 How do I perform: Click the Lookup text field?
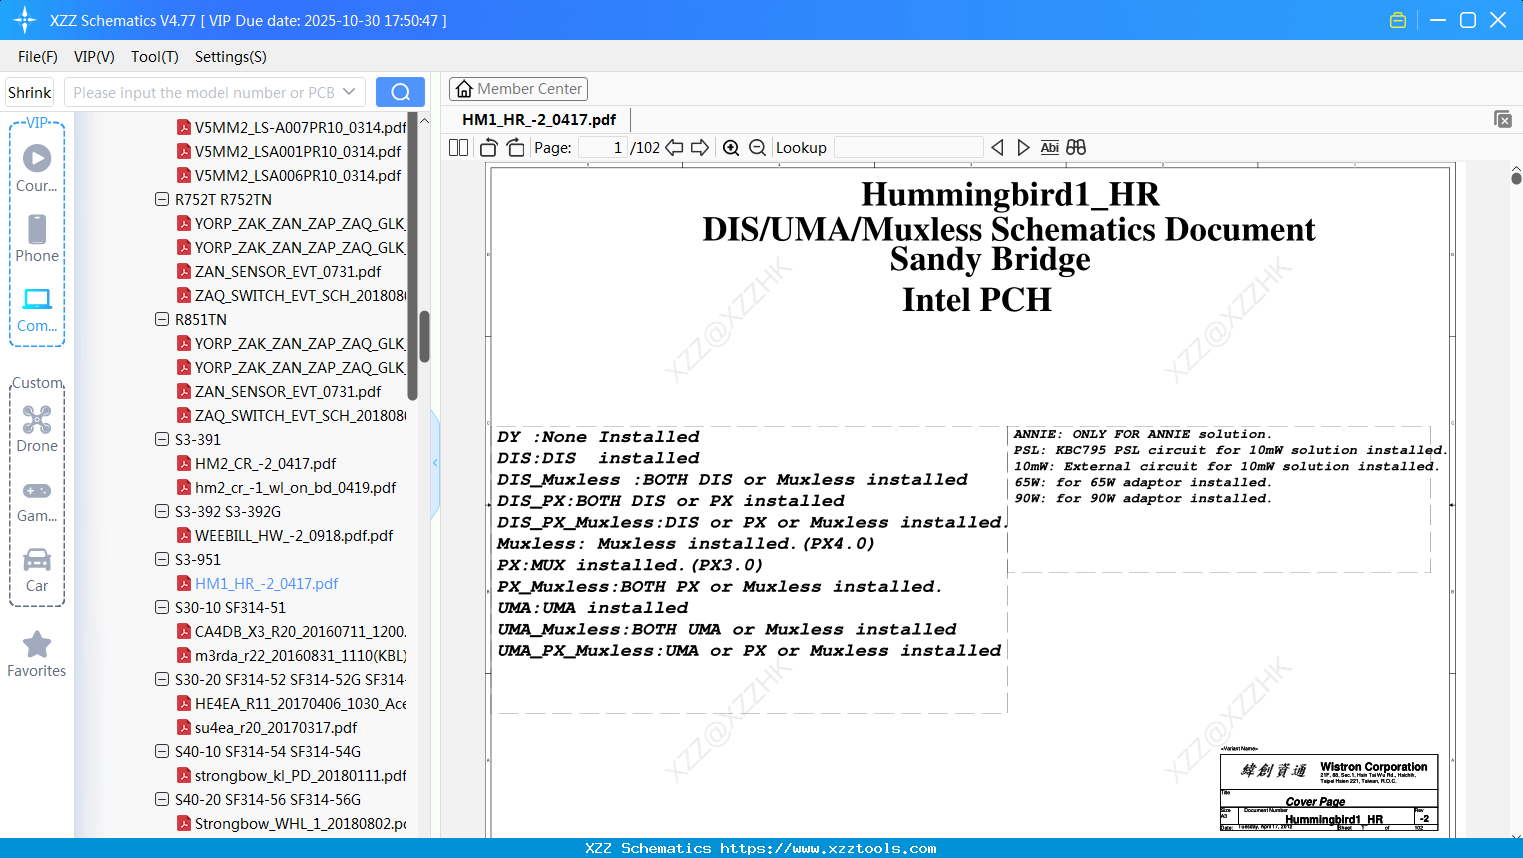(908, 148)
